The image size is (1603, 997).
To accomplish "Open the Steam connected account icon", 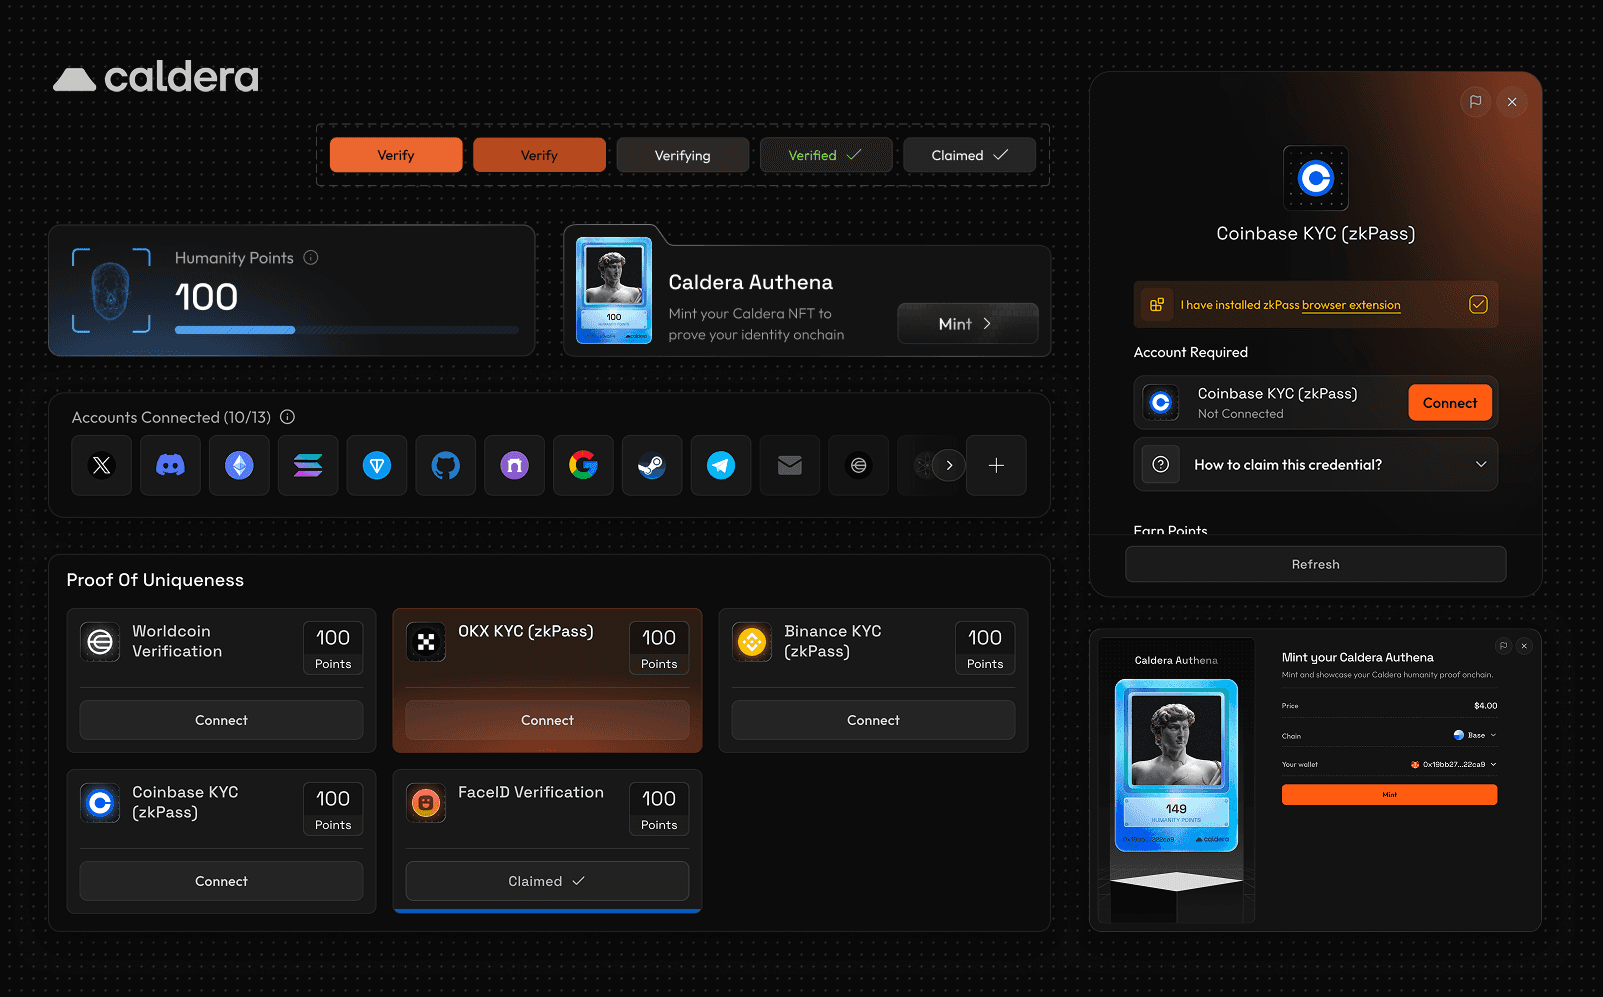I will coord(652,465).
